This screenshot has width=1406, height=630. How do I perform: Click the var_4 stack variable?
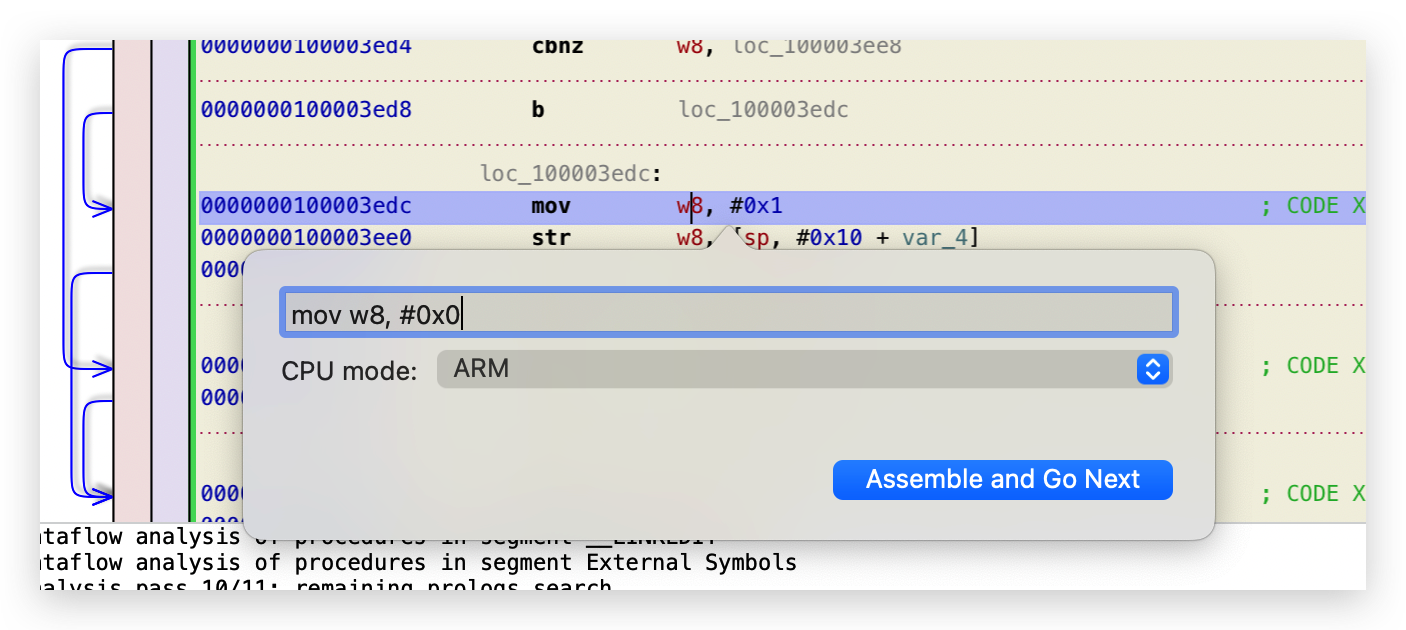(x=935, y=238)
